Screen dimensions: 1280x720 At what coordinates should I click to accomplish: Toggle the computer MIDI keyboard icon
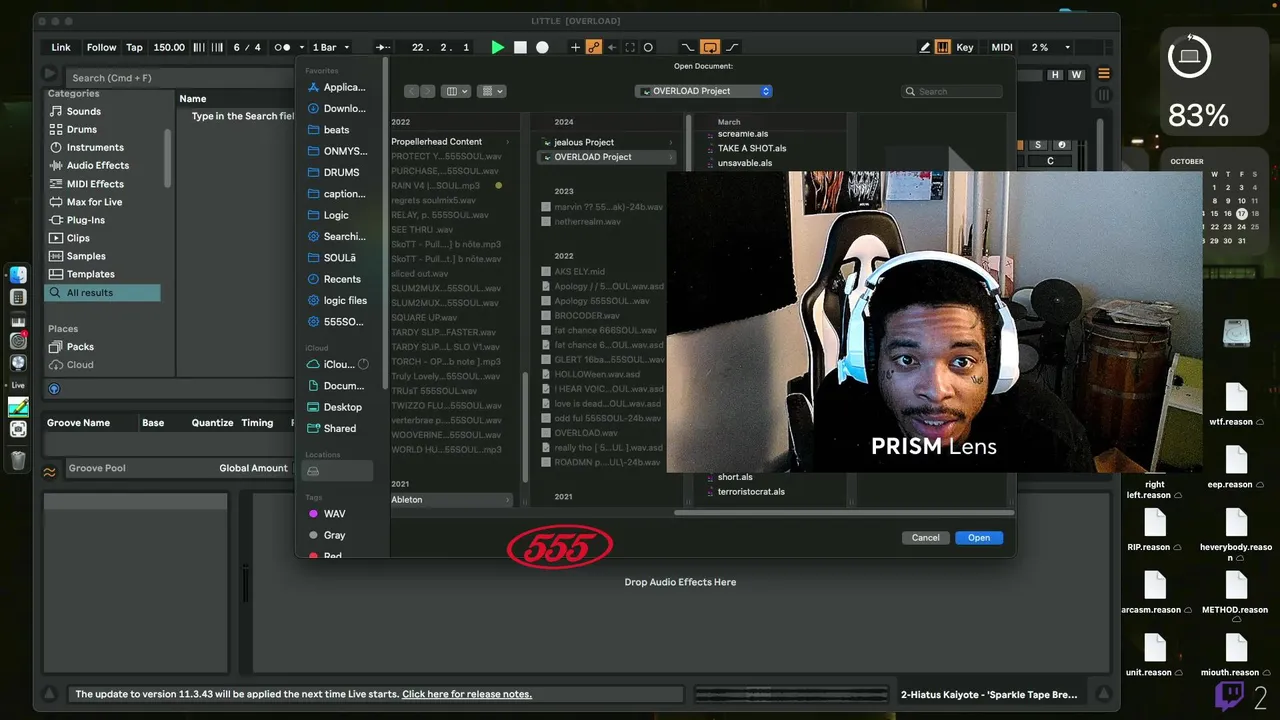pos(942,47)
